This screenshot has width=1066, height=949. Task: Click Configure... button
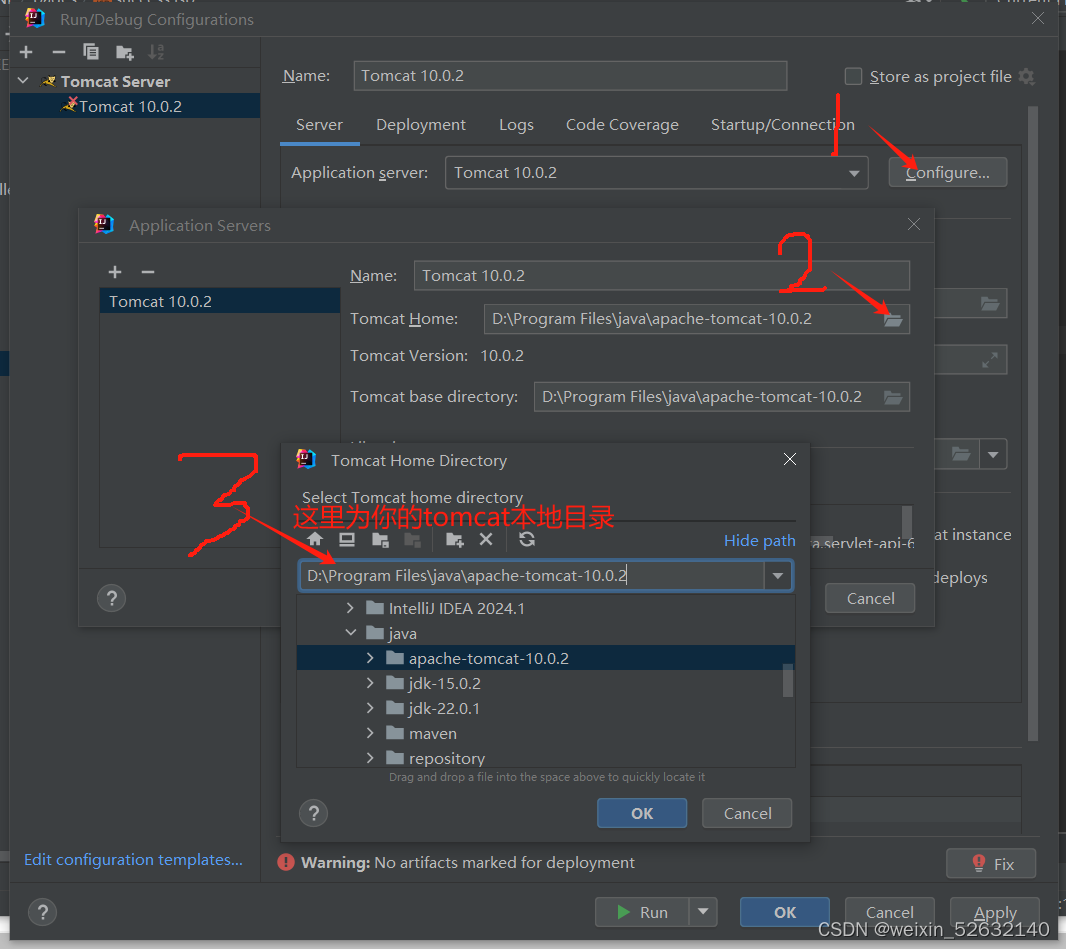pos(947,173)
